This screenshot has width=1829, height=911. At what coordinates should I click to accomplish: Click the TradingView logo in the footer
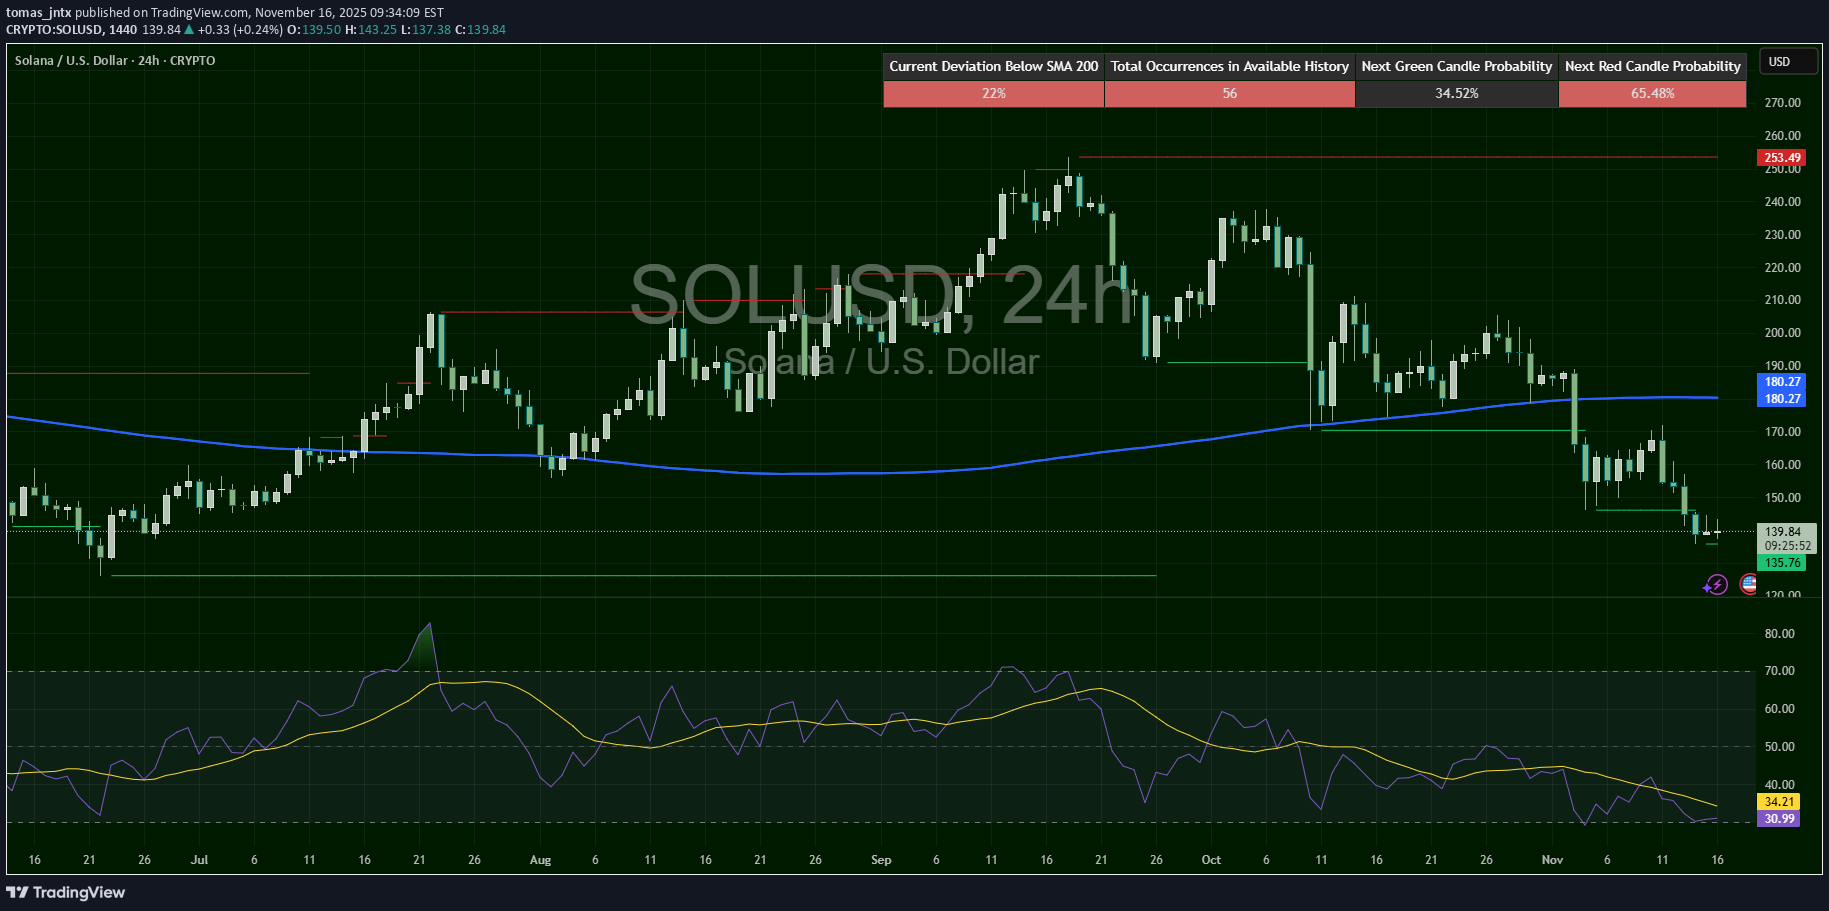(66, 891)
